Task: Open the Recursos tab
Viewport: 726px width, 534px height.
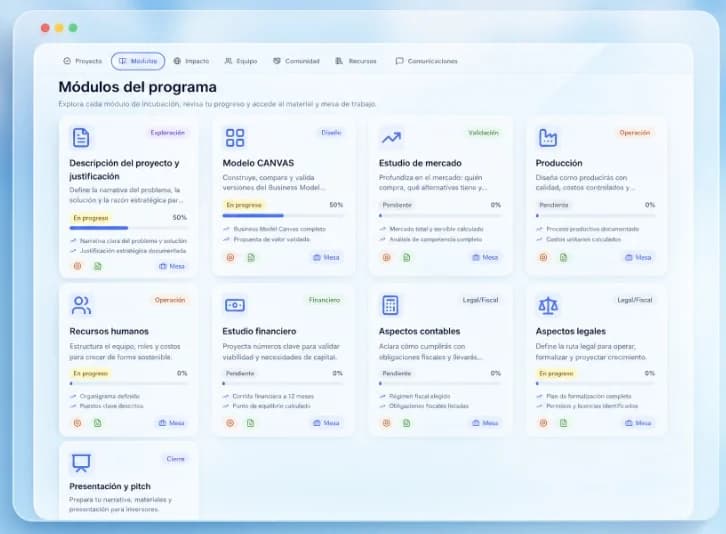Action: click(356, 61)
